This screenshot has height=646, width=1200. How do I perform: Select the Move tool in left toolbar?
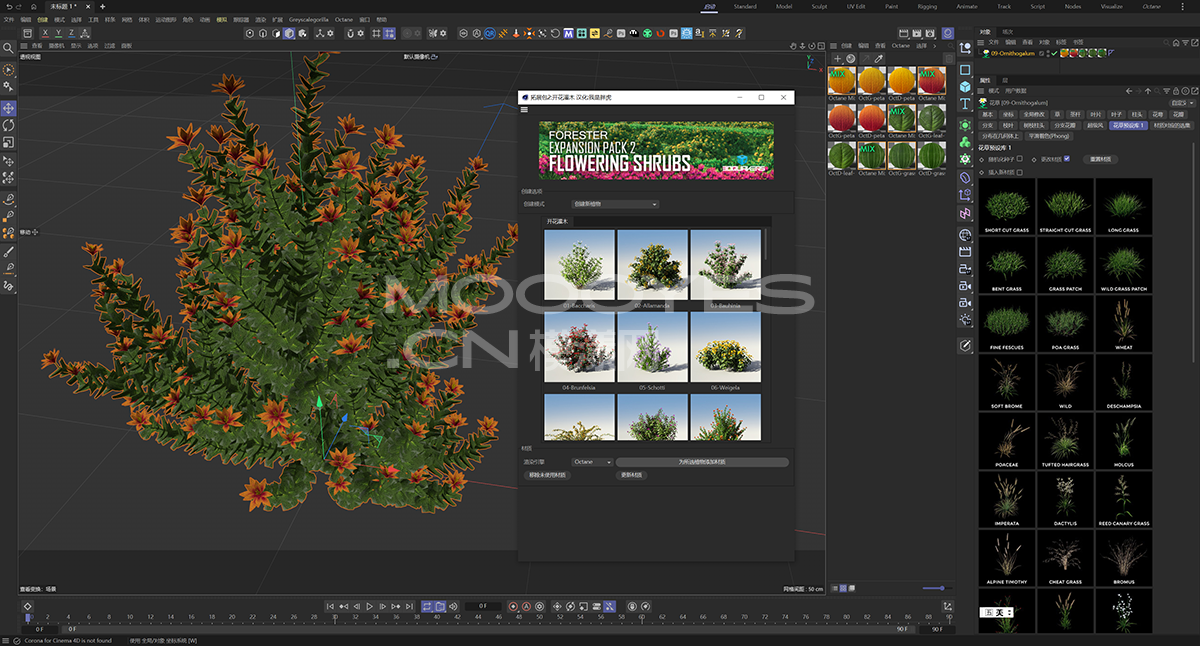9,108
